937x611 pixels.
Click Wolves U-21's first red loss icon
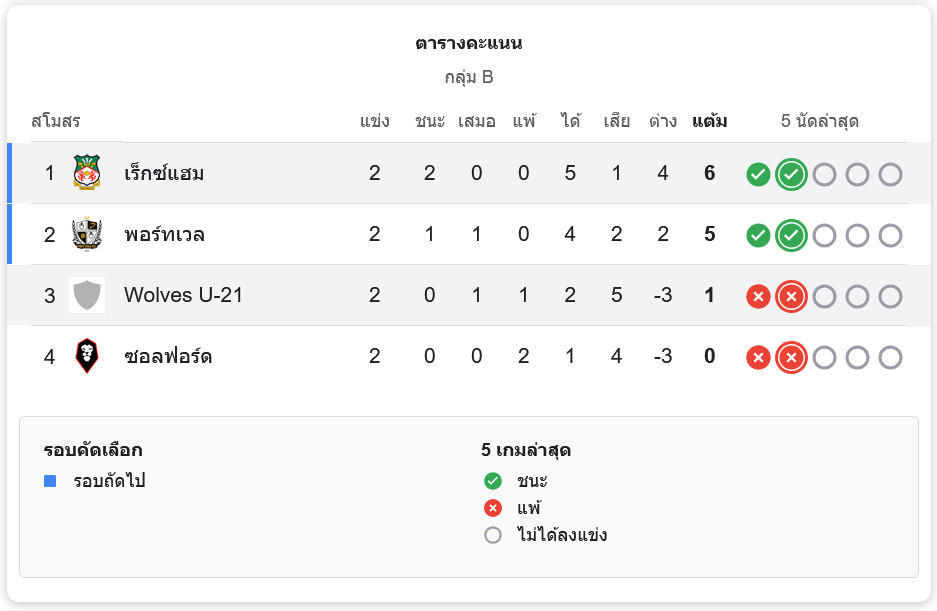[758, 297]
